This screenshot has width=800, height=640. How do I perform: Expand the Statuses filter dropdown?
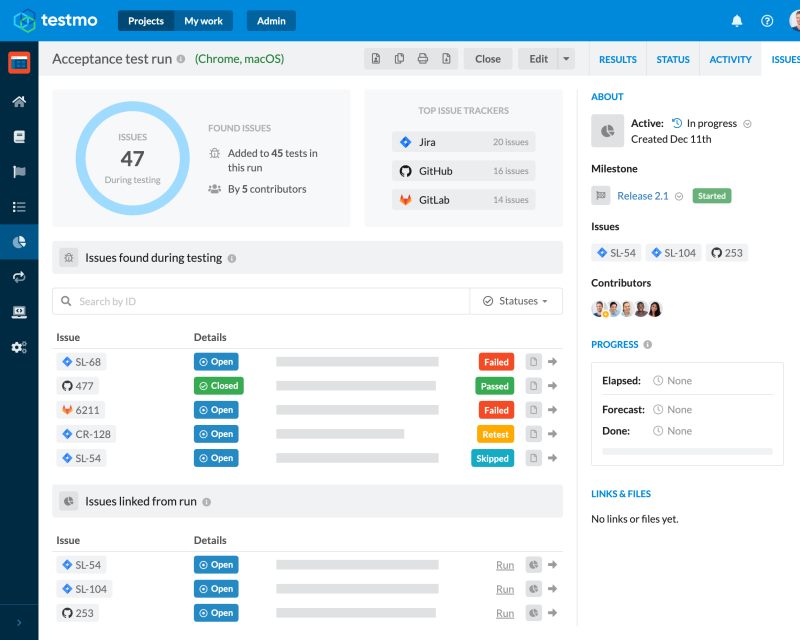click(516, 301)
